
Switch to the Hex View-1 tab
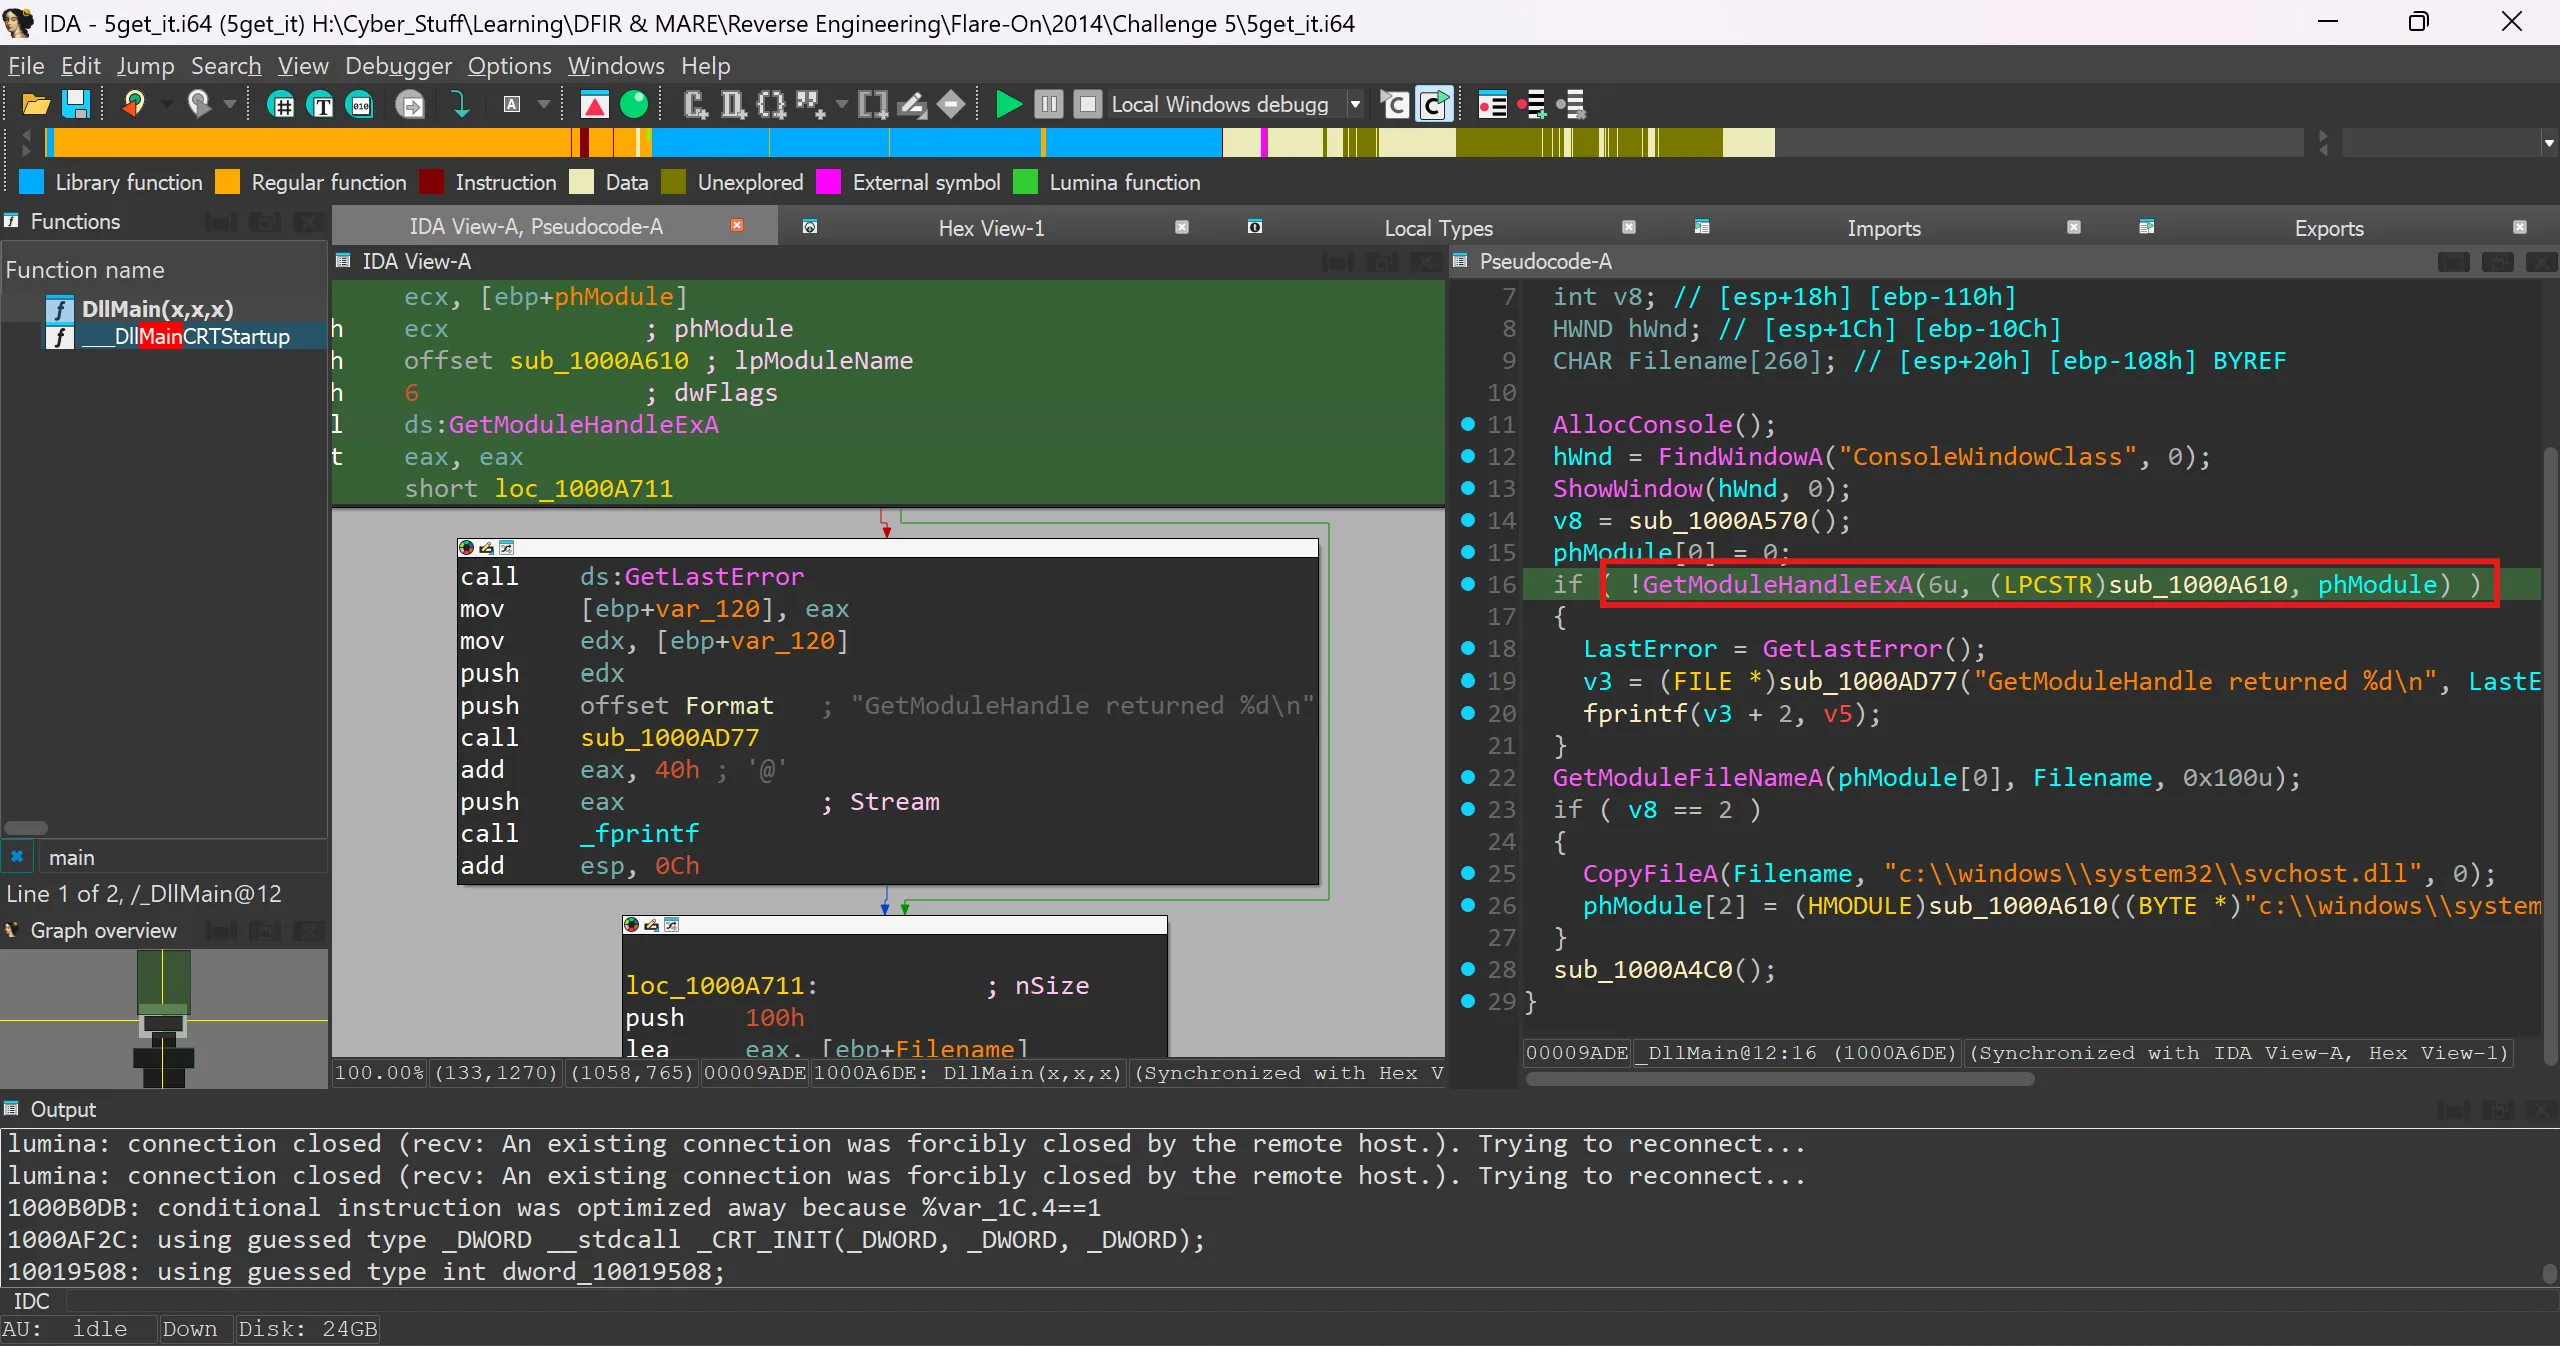pyautogui.click(x=990, y=228)
